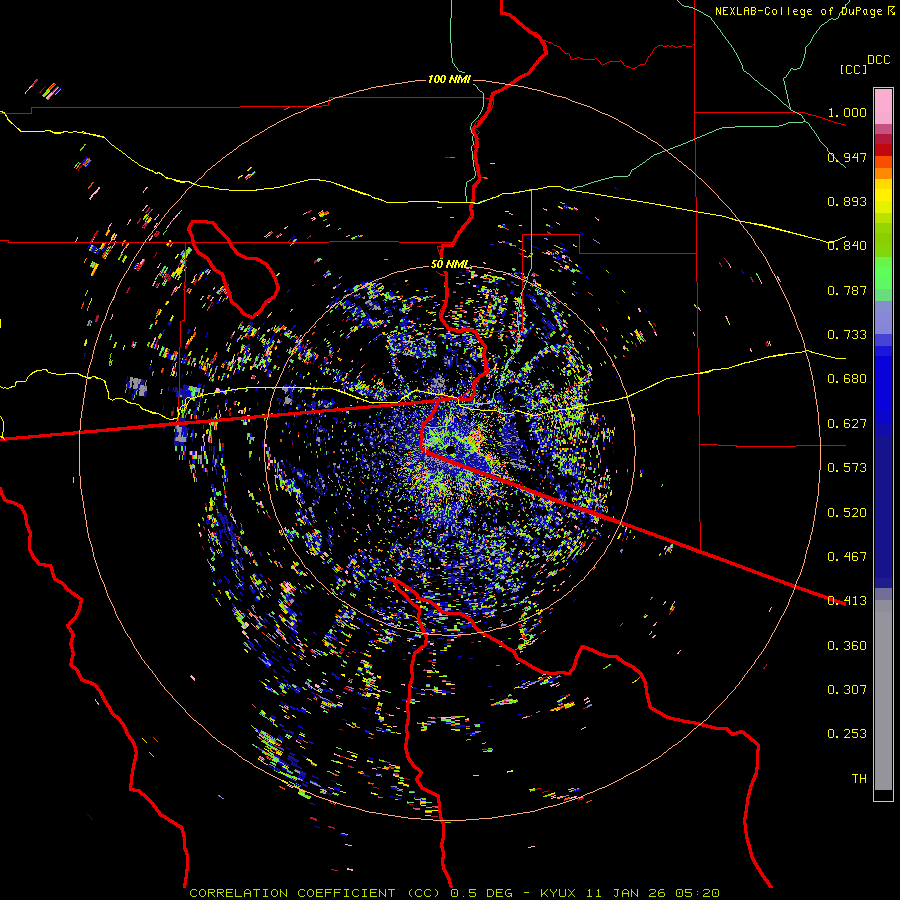Viewport: 900px width, 900px height.
Task: Select the 1.000 scale value
Action: 847,112
